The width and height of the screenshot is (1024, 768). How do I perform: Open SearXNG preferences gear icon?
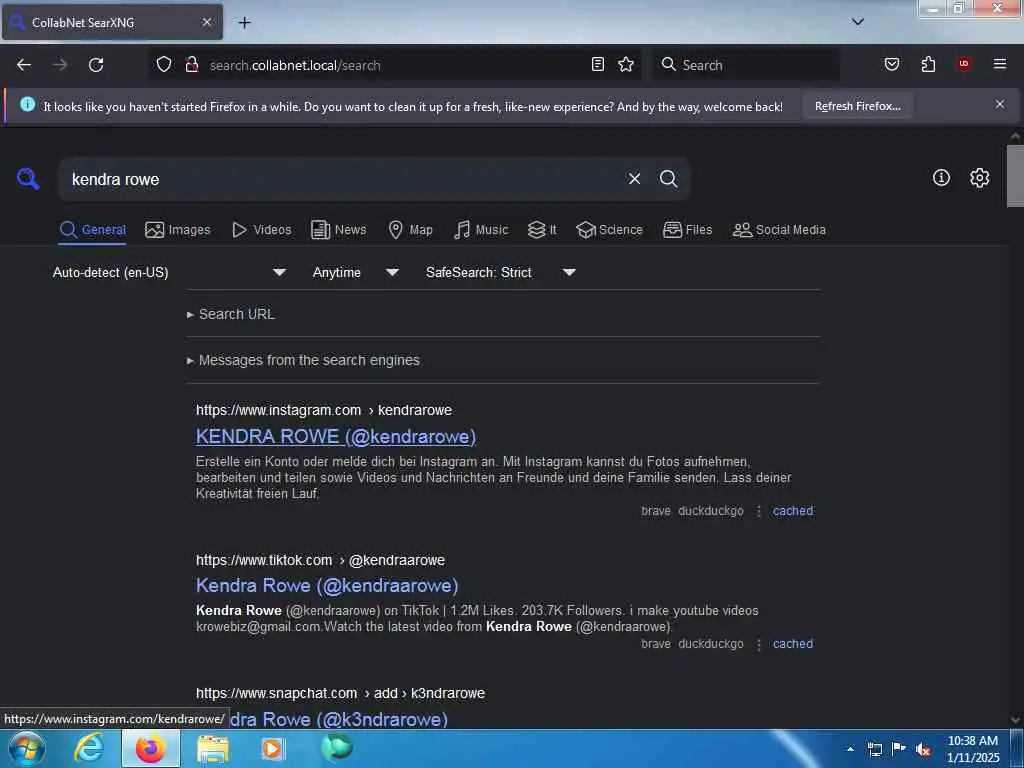[x=980, y=178]
